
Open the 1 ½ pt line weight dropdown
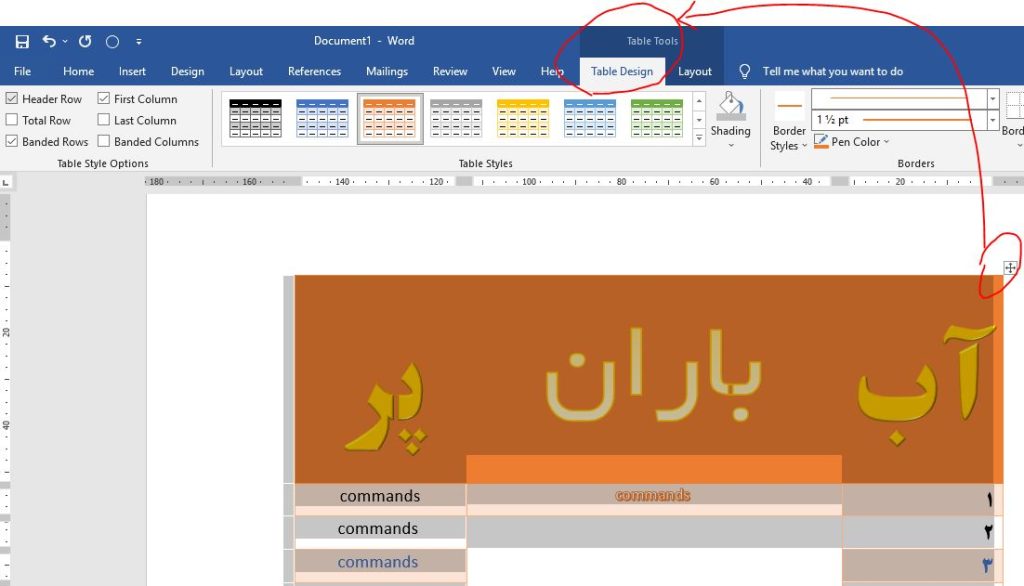pos(992,120)
